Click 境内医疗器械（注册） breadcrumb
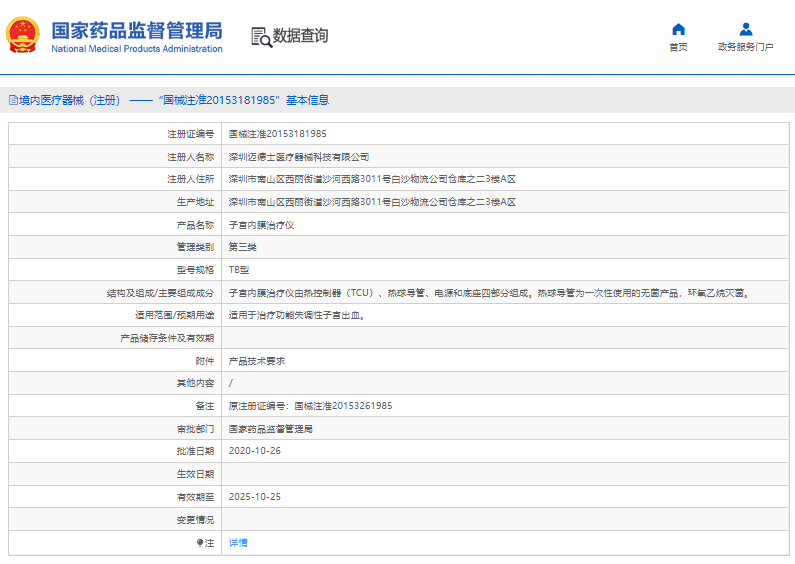Image resolution: width=795 pixels, height=564 pixels. (69, 100)
